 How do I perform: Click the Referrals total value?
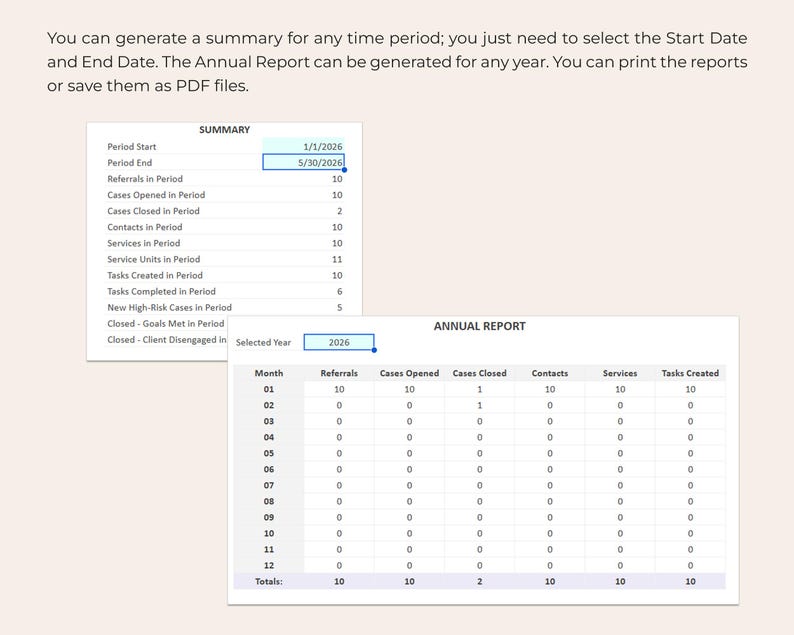click(x=339, y=581)
